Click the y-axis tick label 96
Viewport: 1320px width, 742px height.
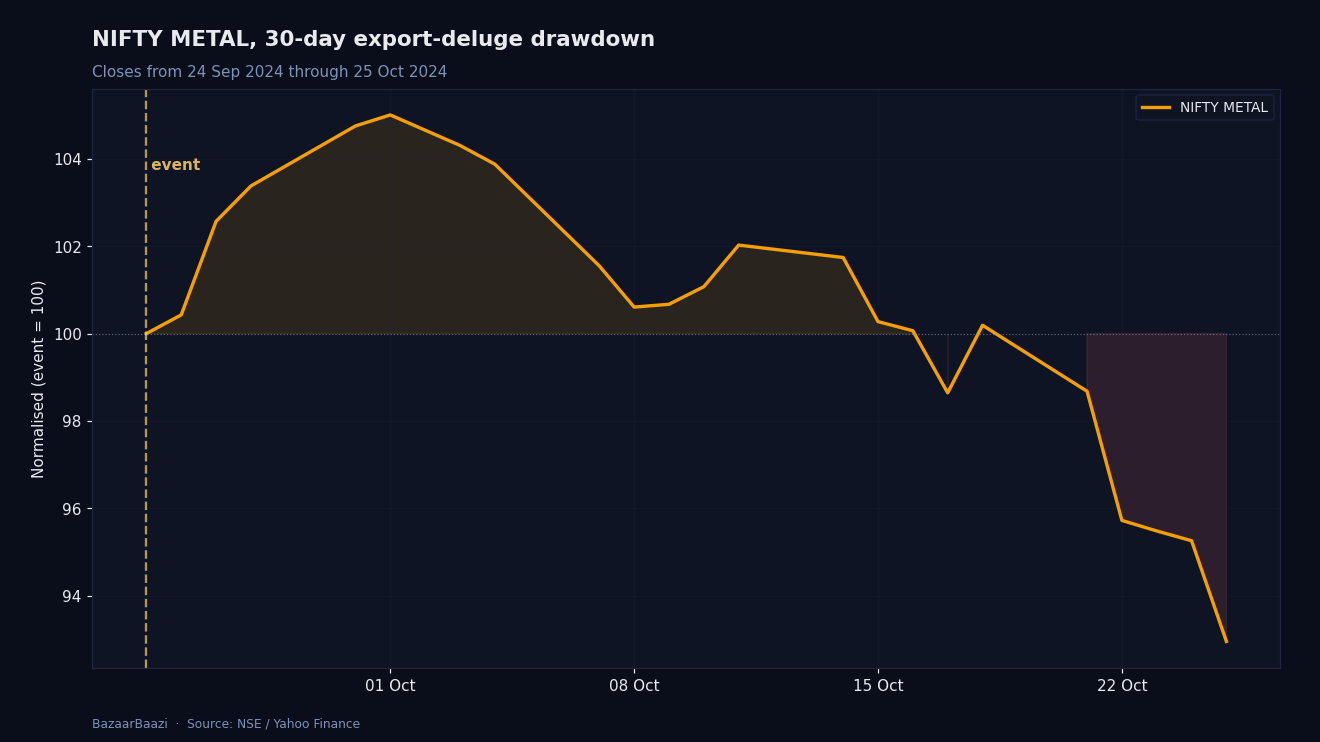[x=73, y=509]
